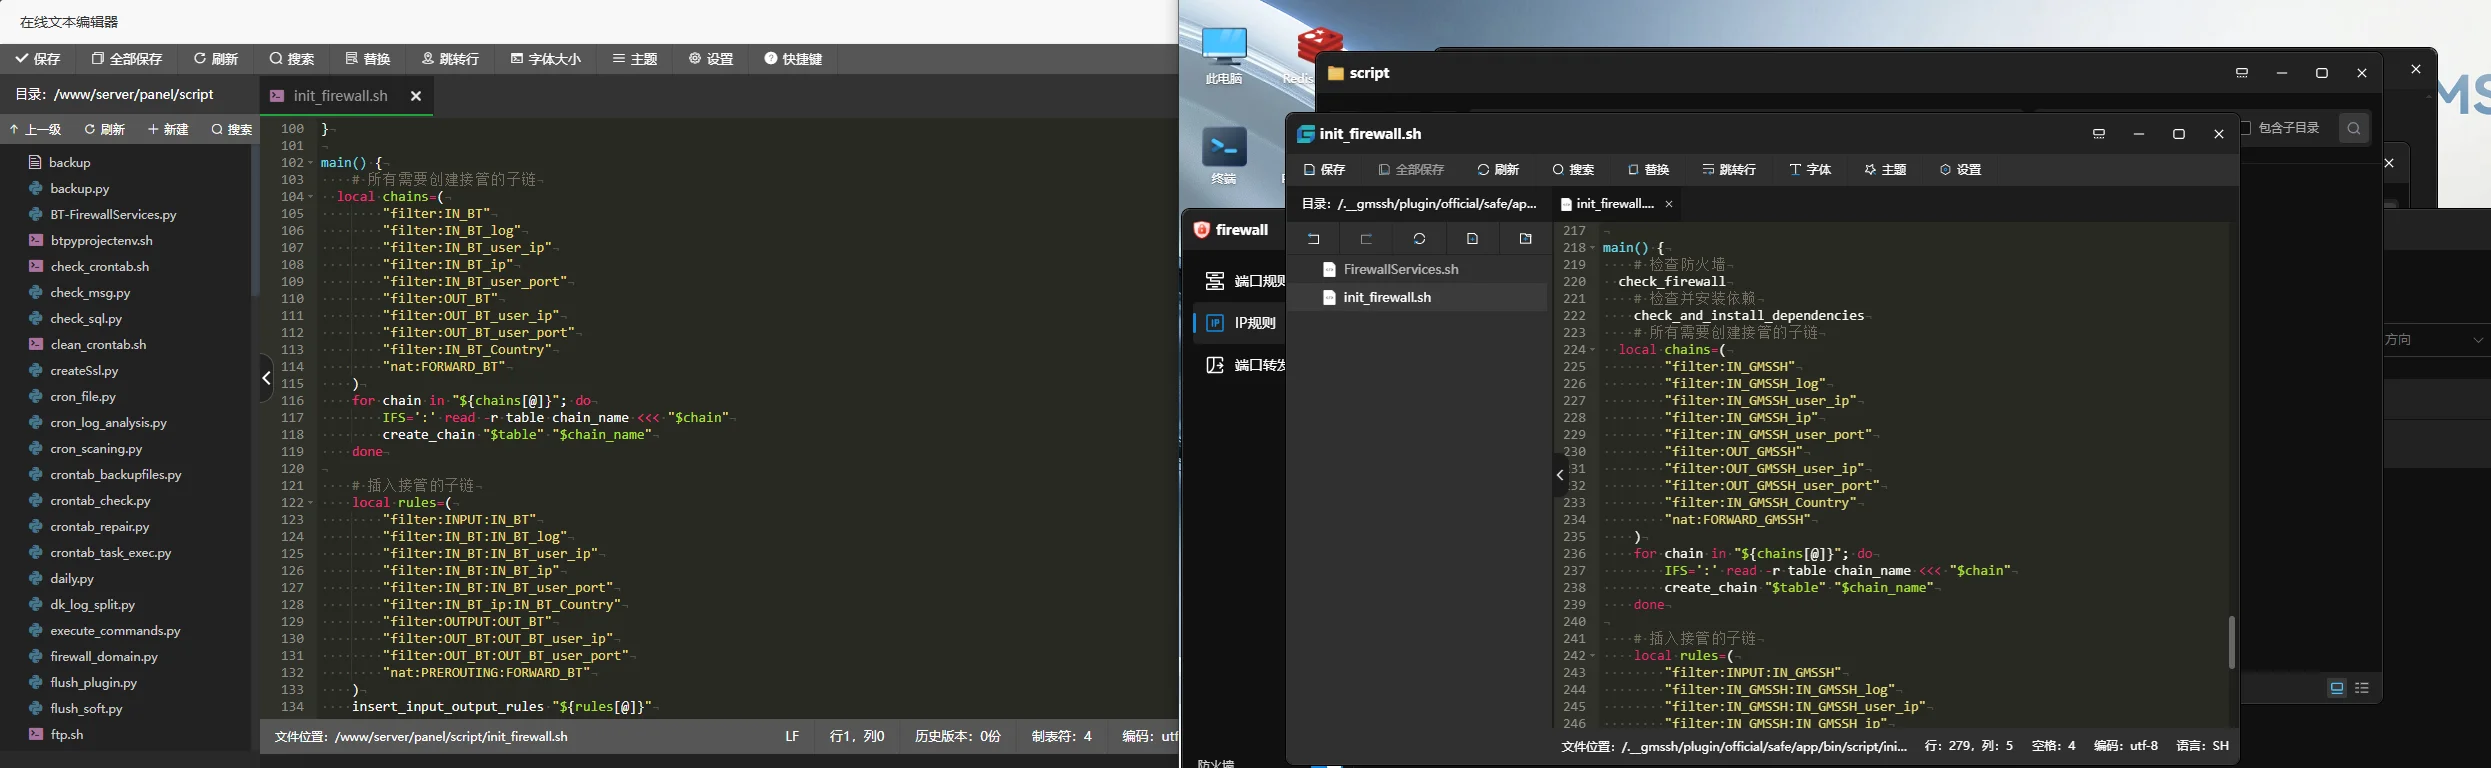This screenshot has width=2491, height=768.
Task: Click the right editor vertical scrollbar thumb
Action: tap(2231, 642)
